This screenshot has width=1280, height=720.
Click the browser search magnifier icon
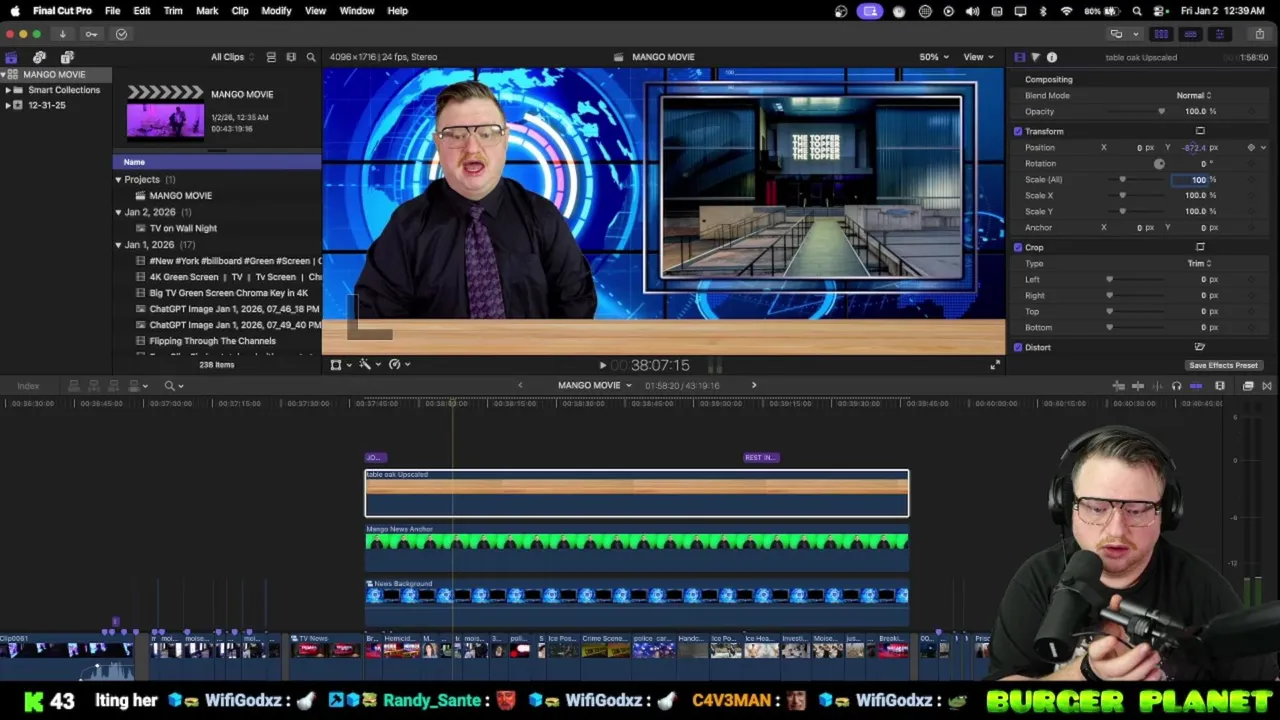(x=311, y=57)
